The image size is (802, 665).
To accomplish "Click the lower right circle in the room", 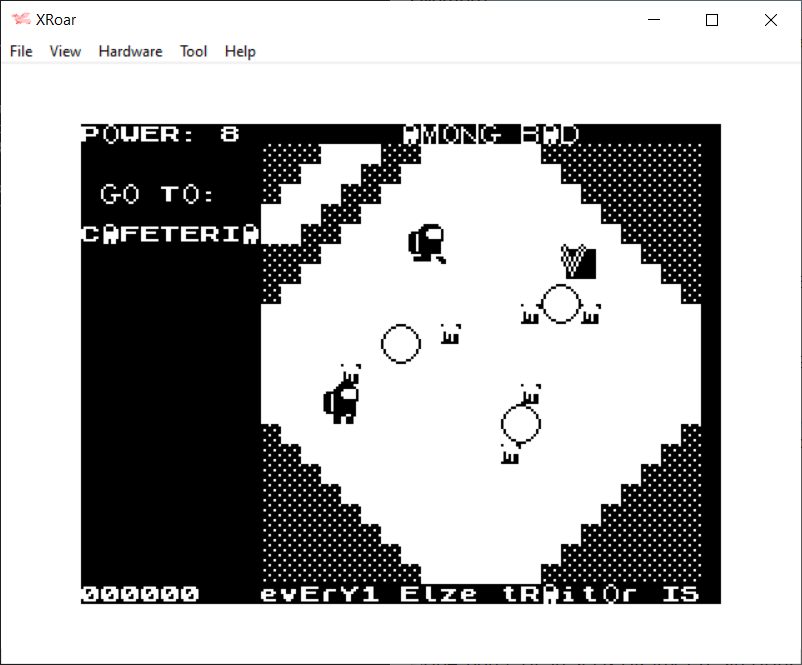I will click(x=520, y=424).
